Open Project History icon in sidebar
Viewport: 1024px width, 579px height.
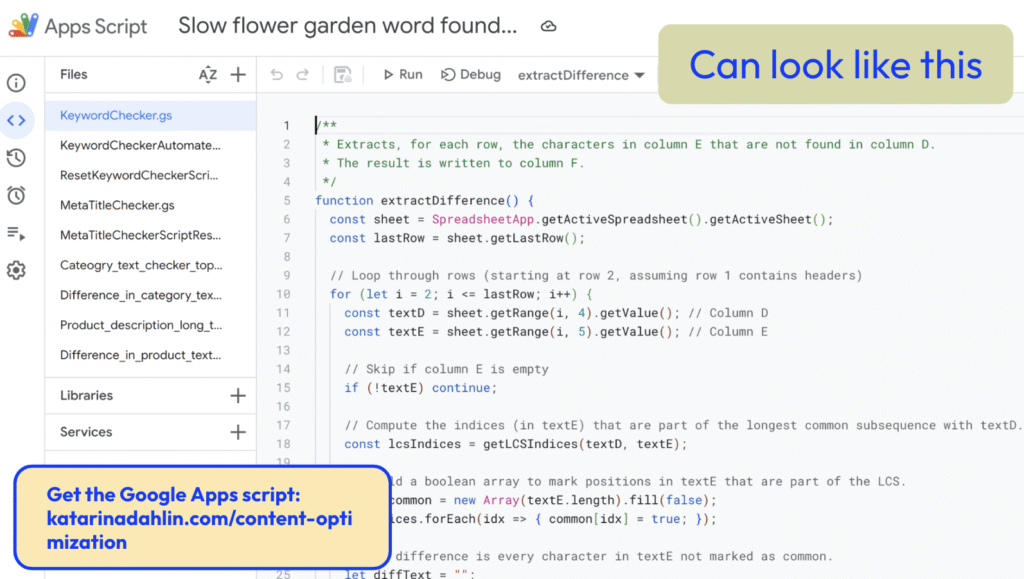tap(16, 158)
